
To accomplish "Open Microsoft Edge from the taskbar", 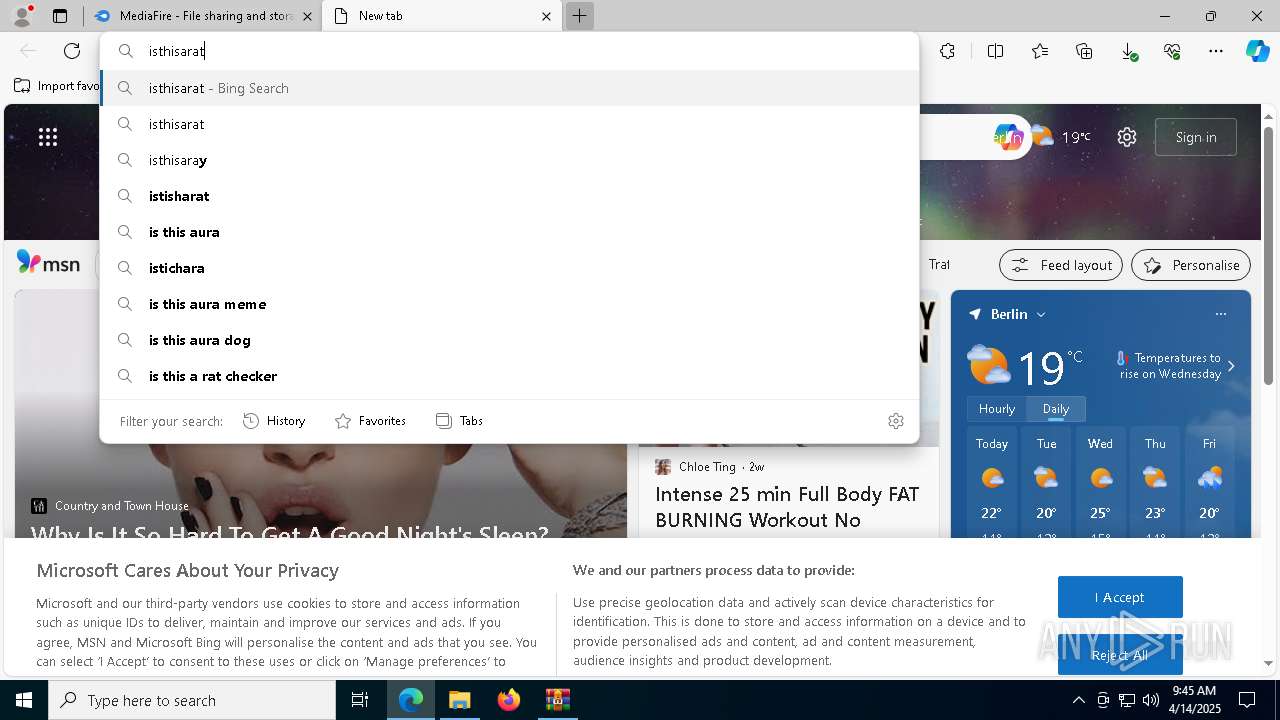I will coord(411,700).
